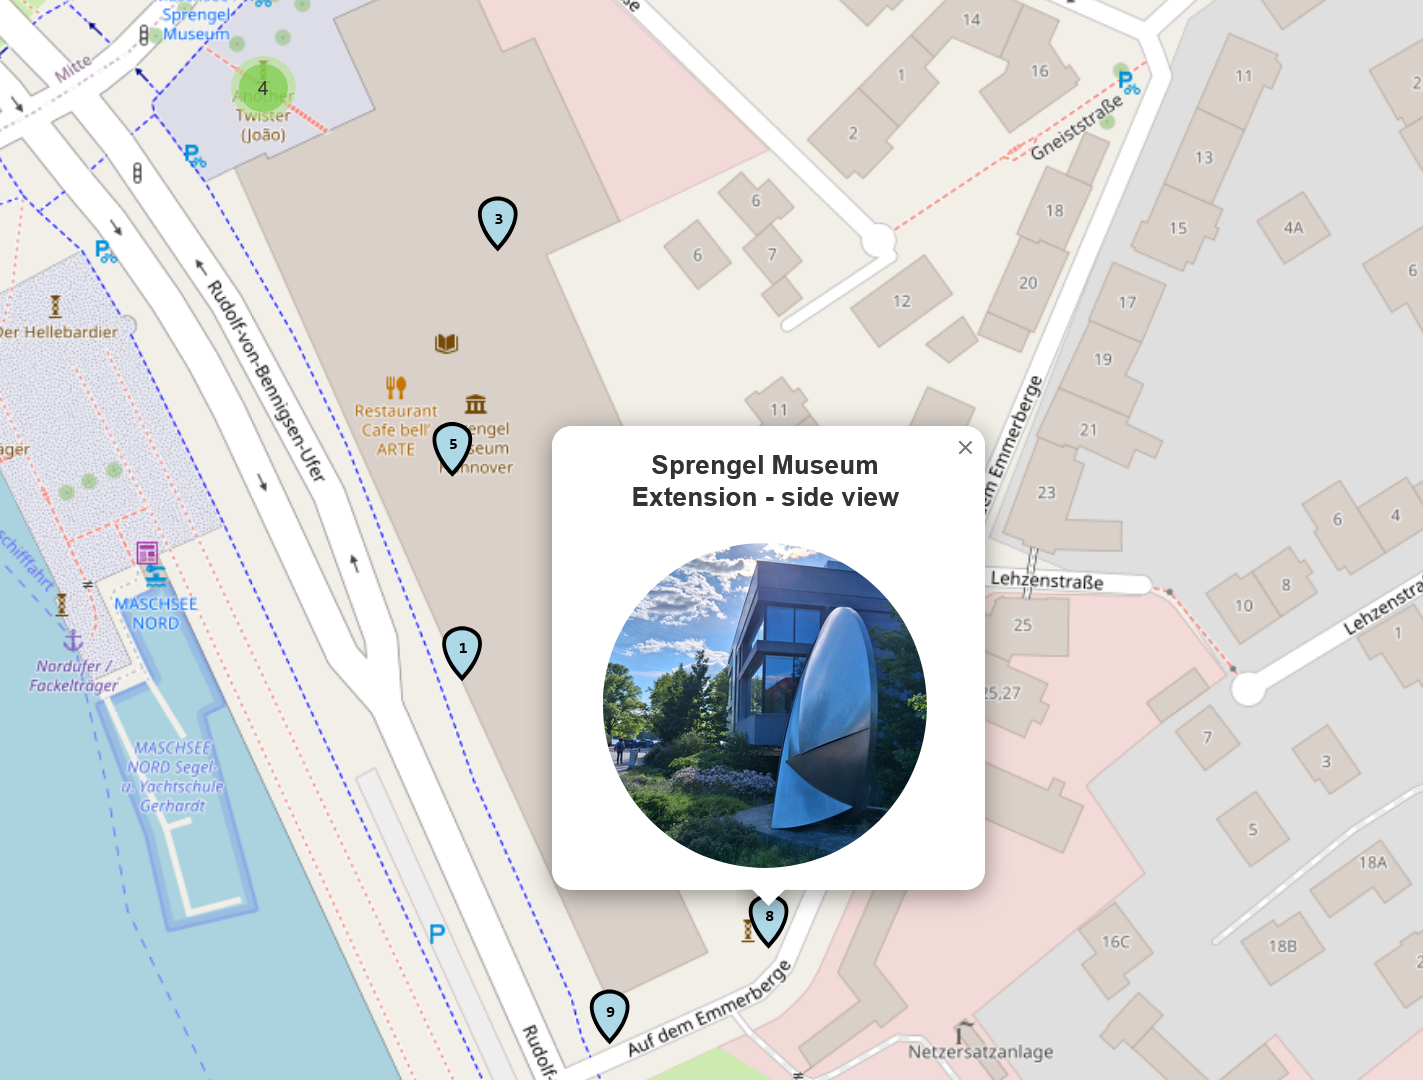This screenshot has width=1423, height=1080.
Task: Click the monument icon beside marker 8
Action: click(747, 931)
